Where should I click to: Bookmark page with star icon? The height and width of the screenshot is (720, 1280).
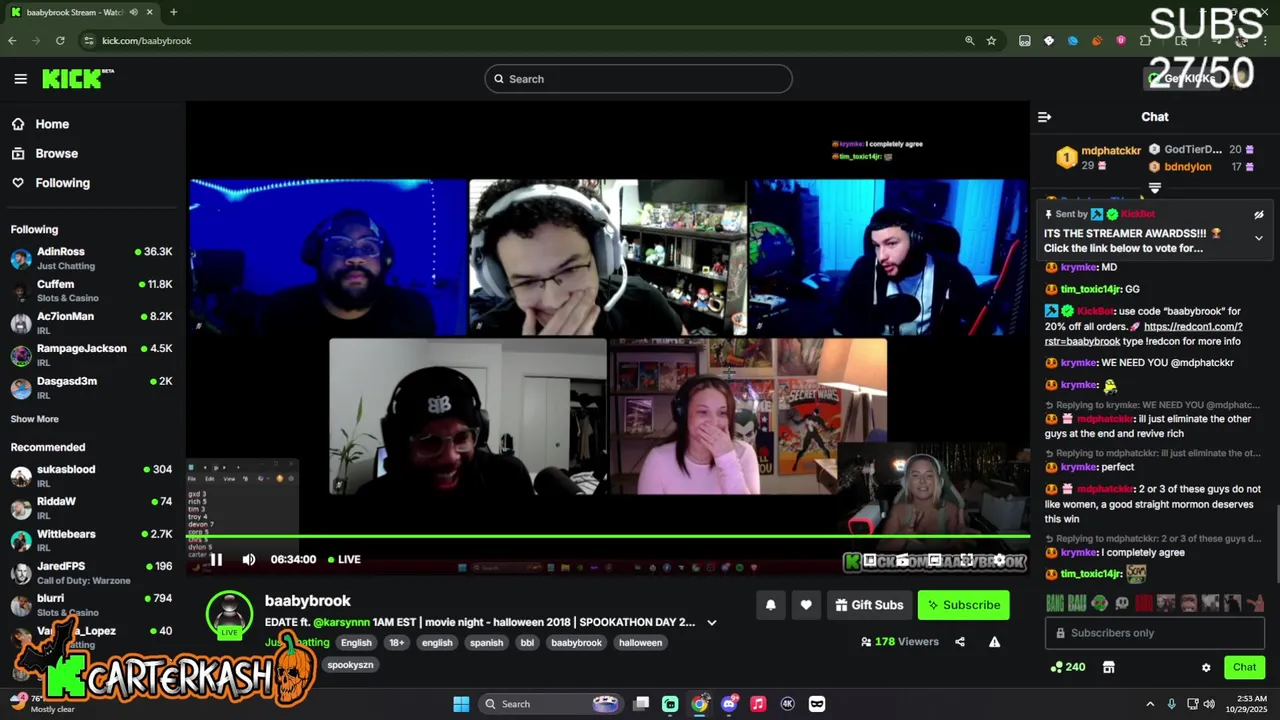(x=991, y=41)
